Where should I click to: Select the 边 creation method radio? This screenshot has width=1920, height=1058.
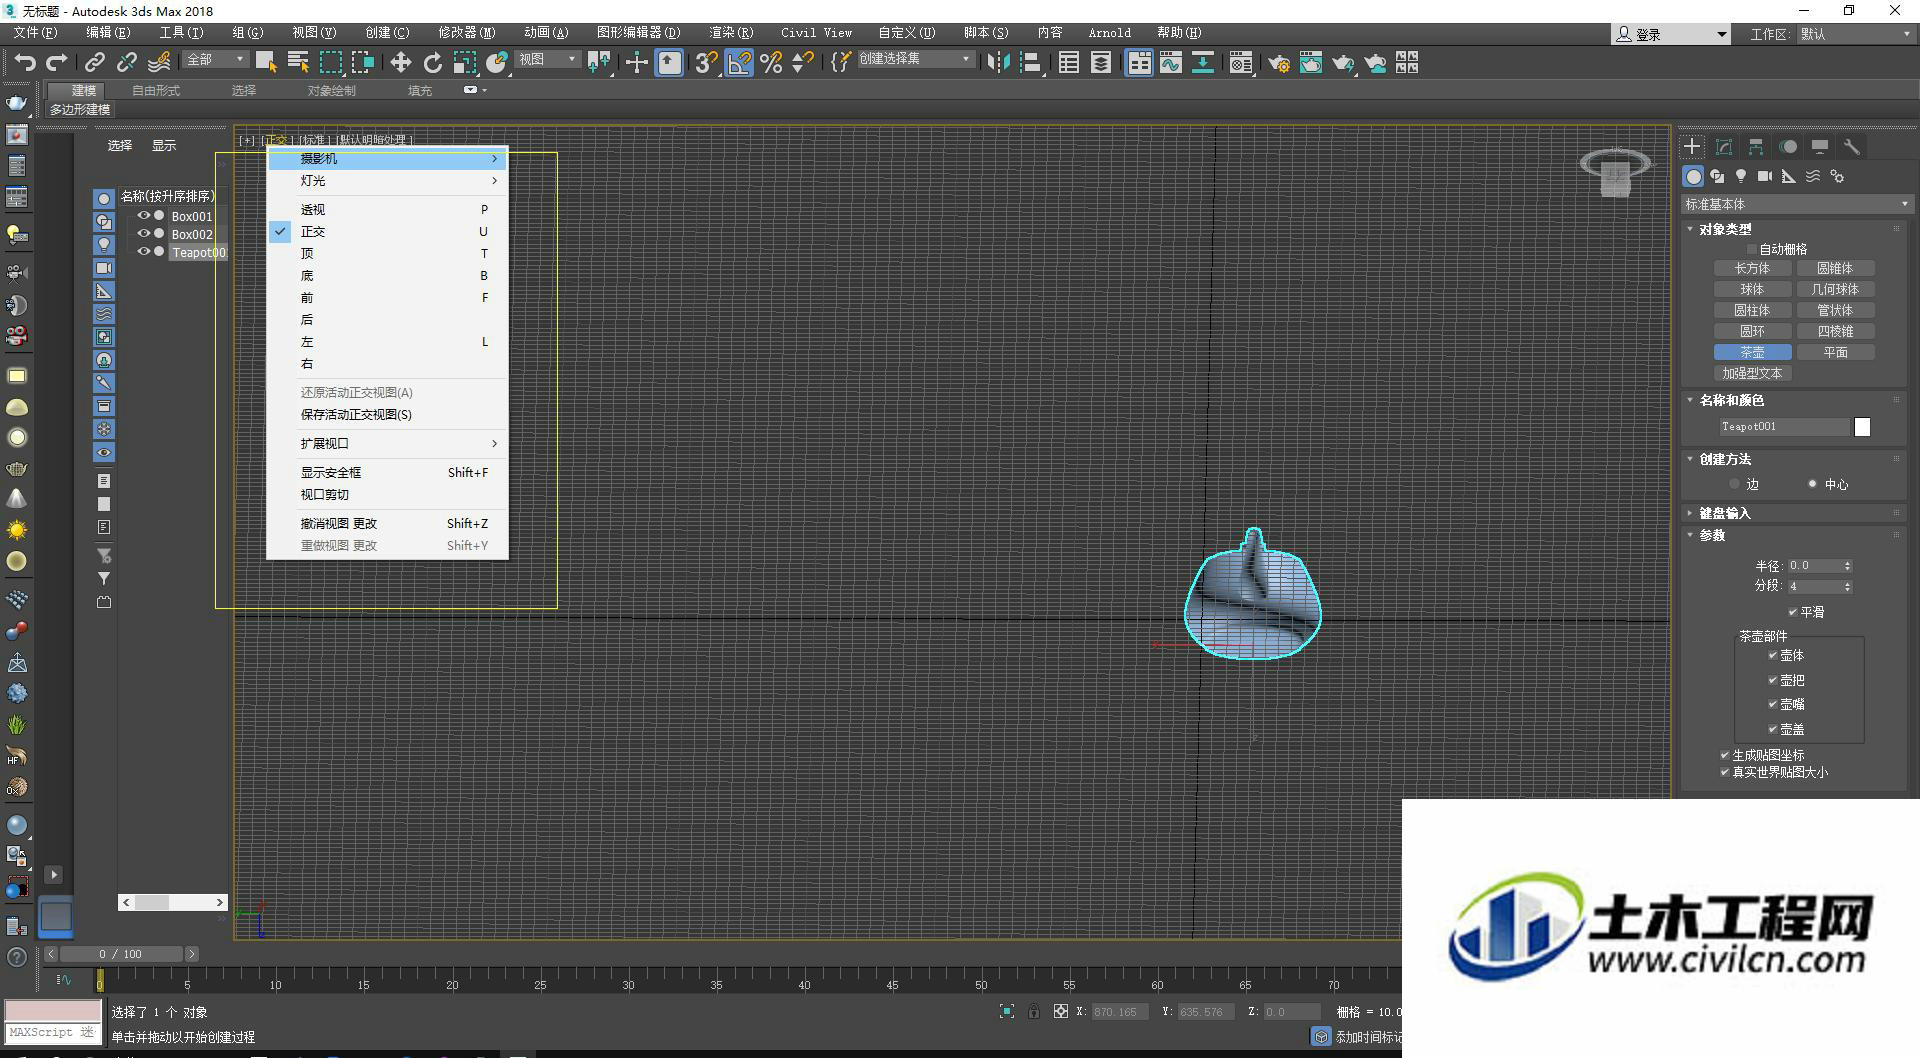pos(1735,484)
